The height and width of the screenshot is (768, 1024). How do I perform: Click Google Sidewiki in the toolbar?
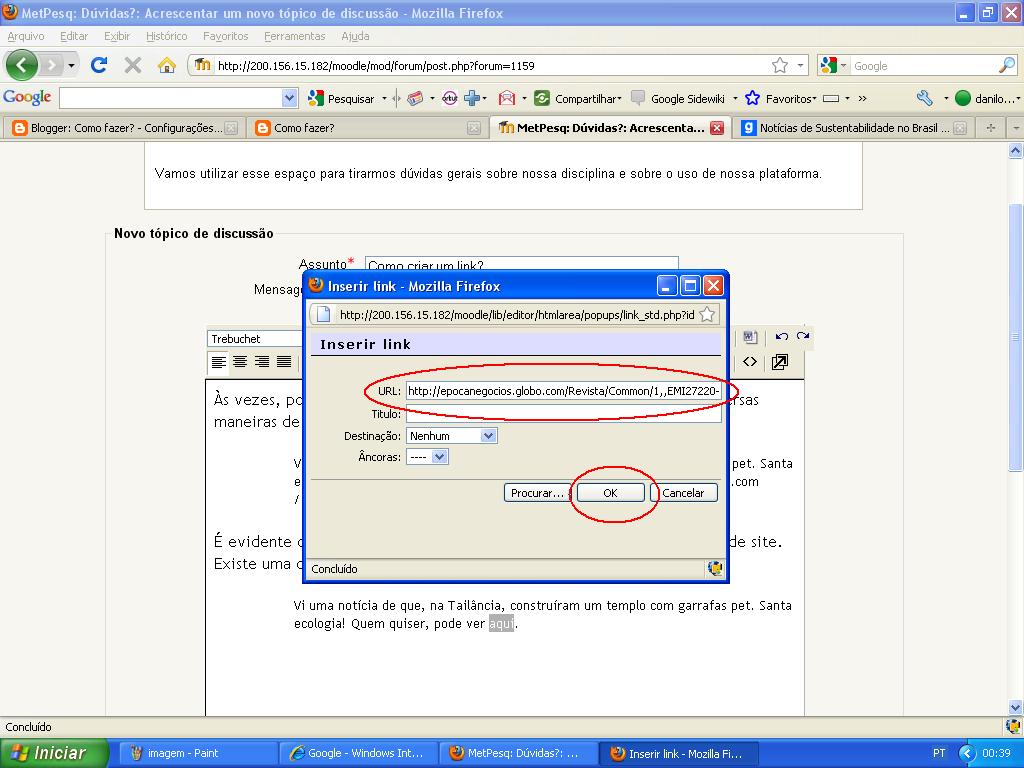[678, 99]
